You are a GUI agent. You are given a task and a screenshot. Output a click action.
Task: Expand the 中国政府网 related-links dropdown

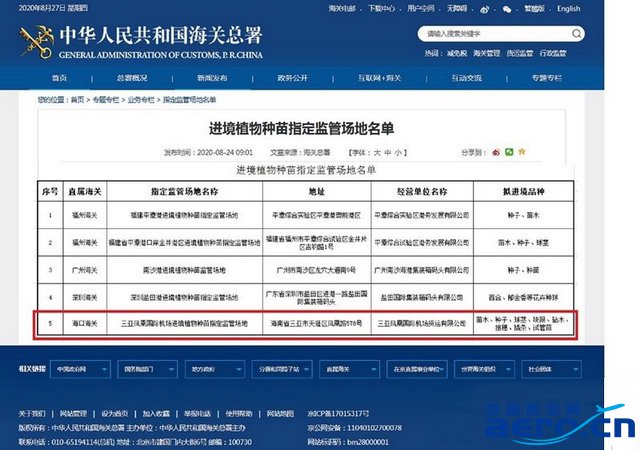point(80,369)
